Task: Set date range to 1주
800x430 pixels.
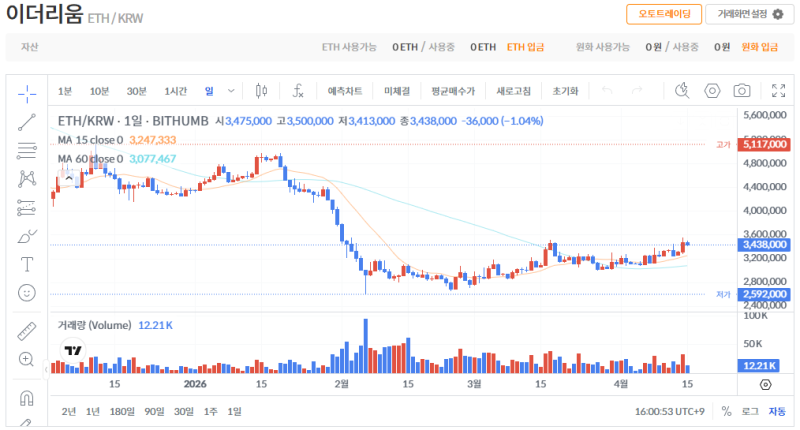Action: pyautogui.click(x=210, y=412)
